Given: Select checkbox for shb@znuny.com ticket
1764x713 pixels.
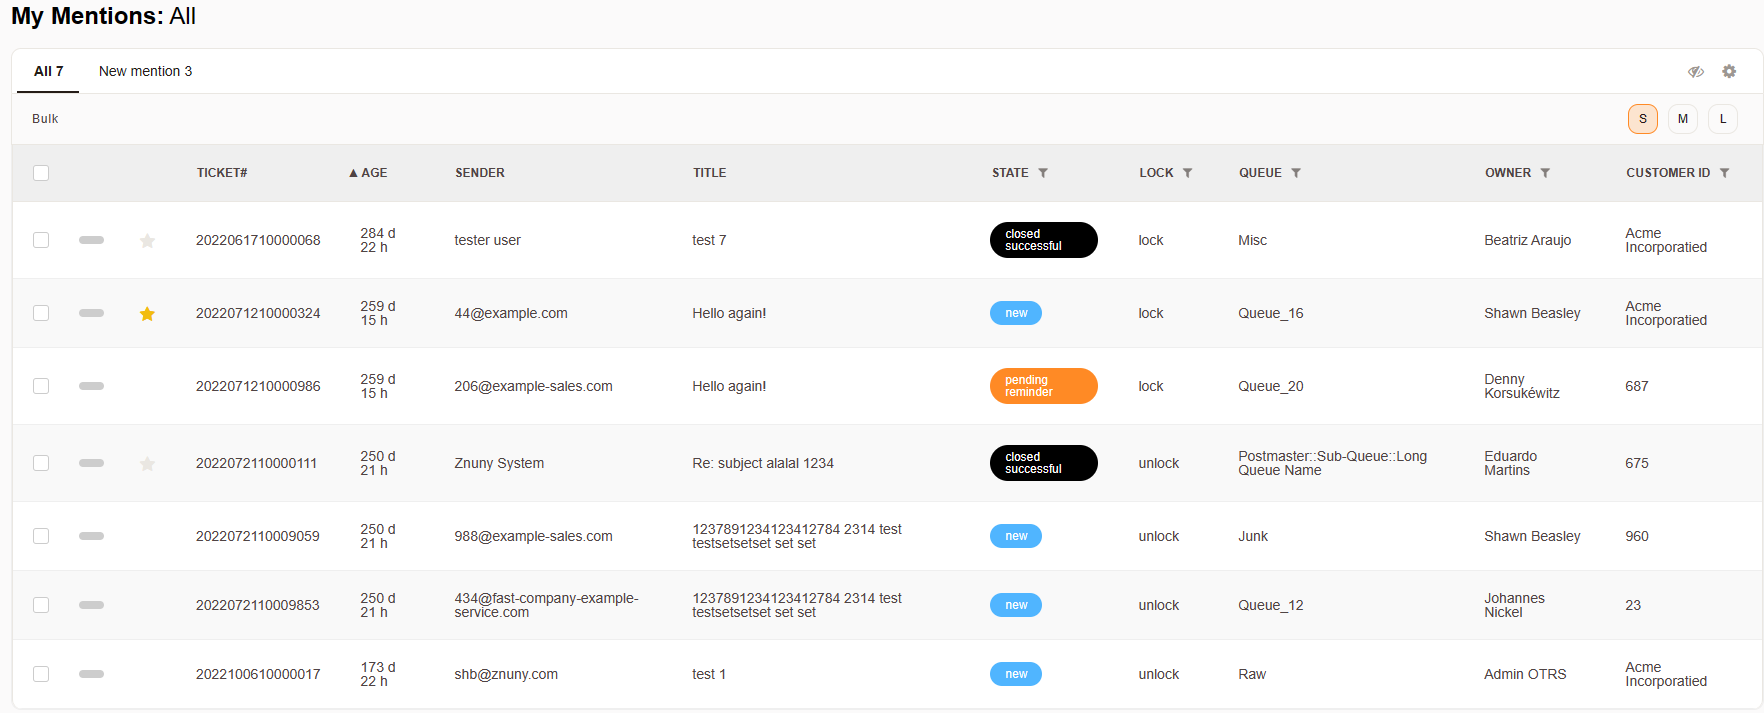Looking at the screenshot, I should click(x=41, y=674).
